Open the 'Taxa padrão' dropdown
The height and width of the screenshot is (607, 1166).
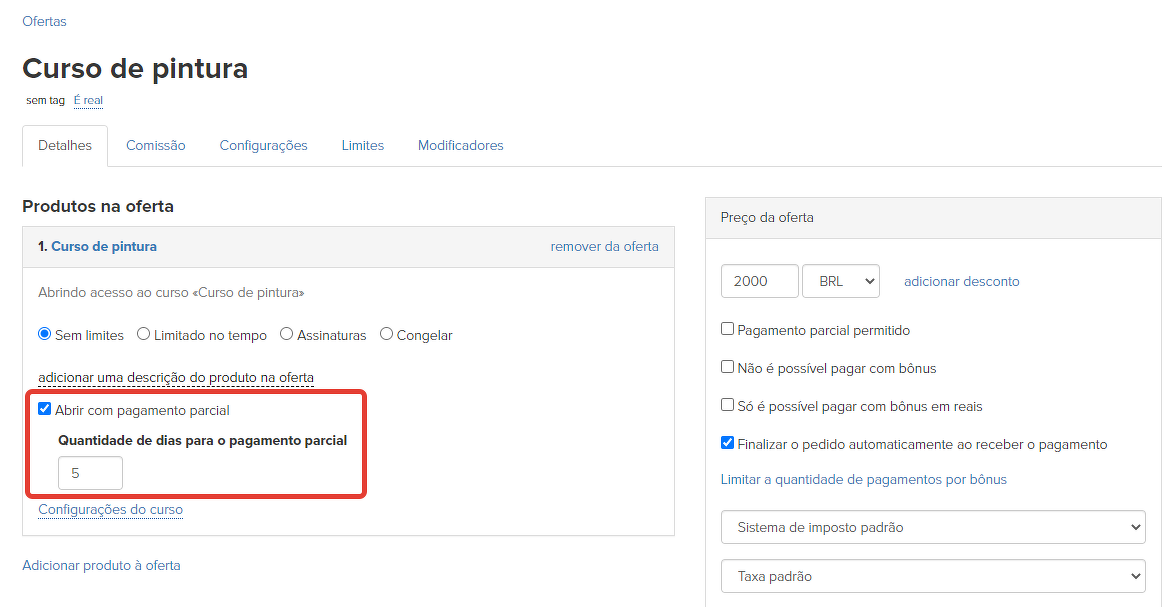point(933,576)
